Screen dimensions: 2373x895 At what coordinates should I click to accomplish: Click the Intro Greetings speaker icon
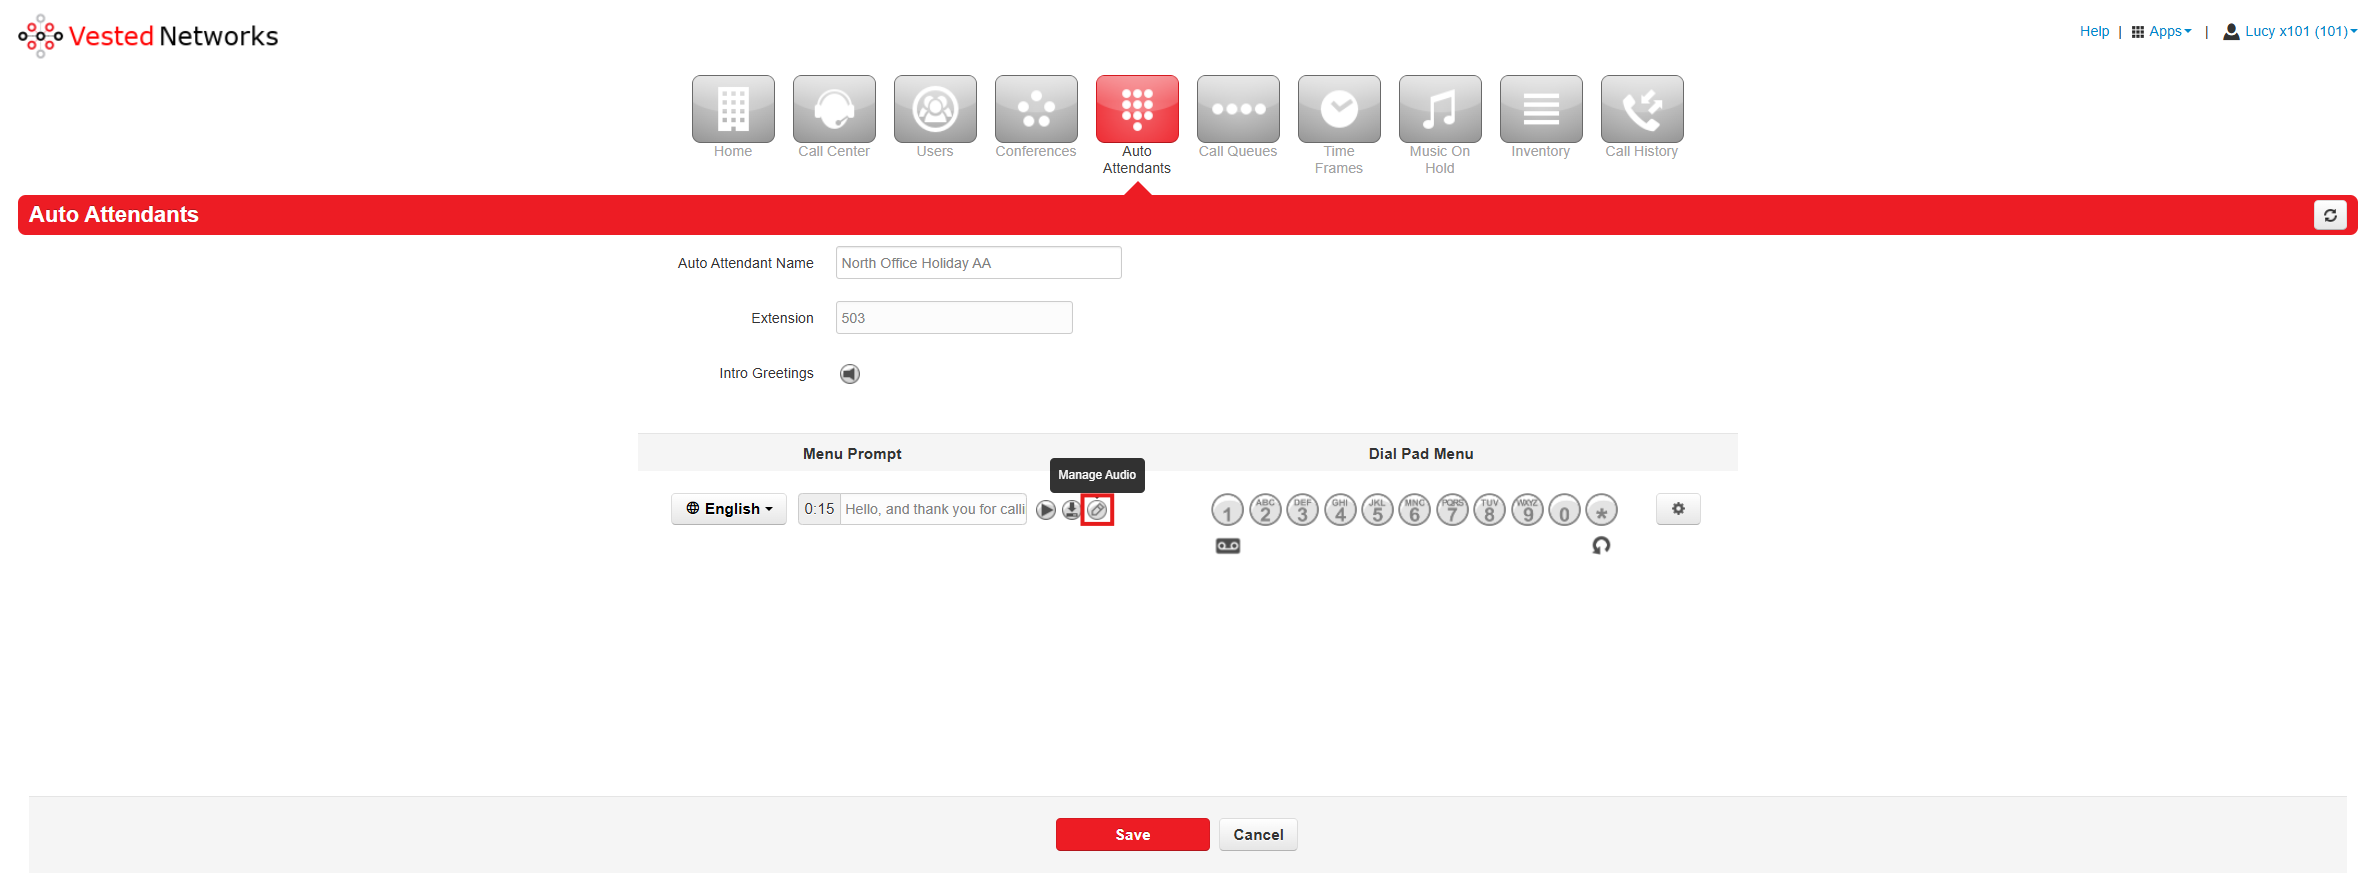click(x=849, y=374)
